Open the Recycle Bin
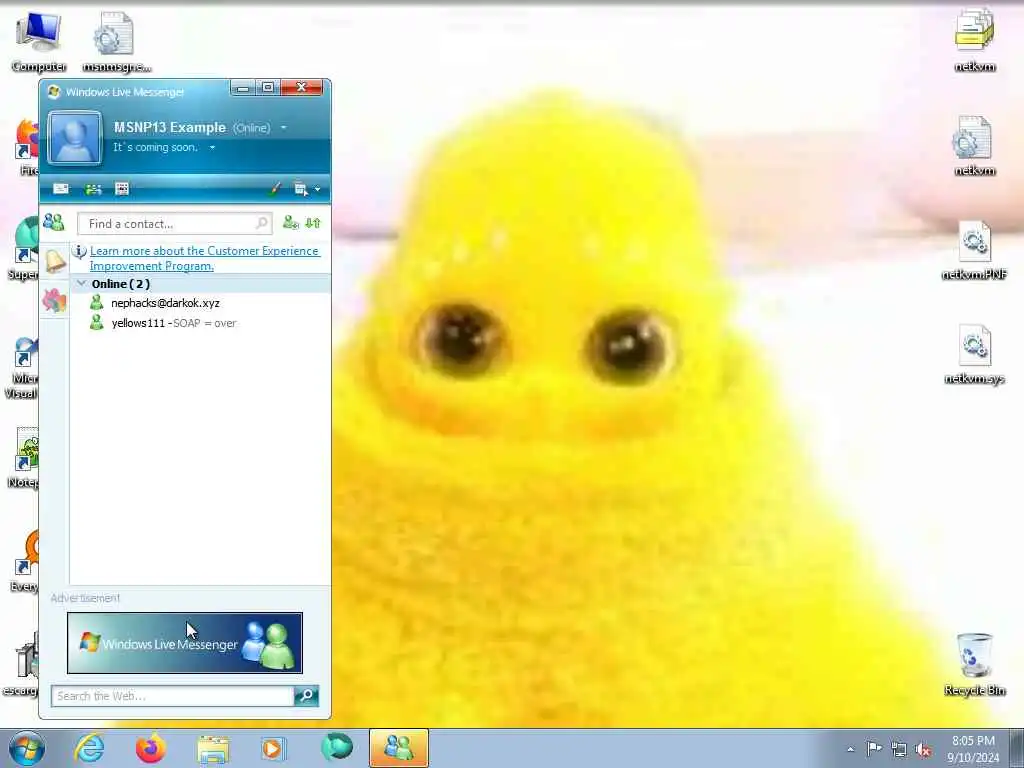This screenshot has width=1024, height=768. (x=974, y=664)
